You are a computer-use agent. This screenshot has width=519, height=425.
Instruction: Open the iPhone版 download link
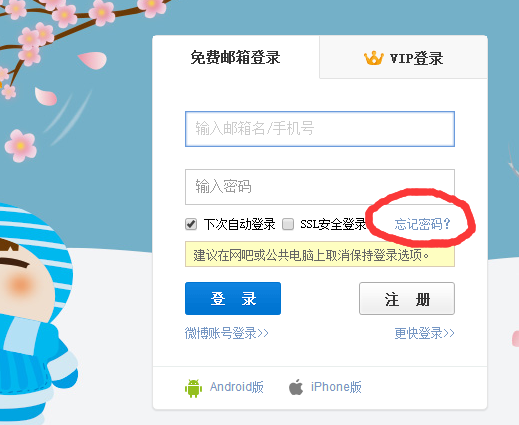click(336, 387)
